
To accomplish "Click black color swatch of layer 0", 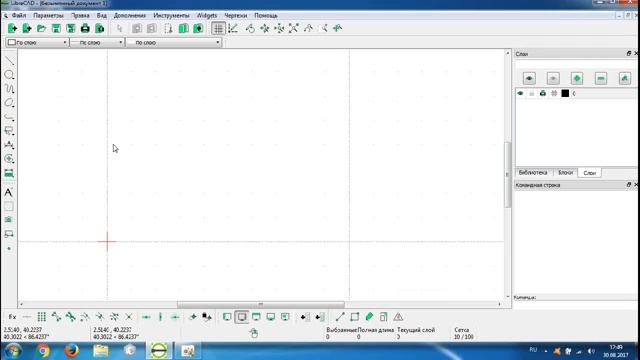I will point(565,93).
